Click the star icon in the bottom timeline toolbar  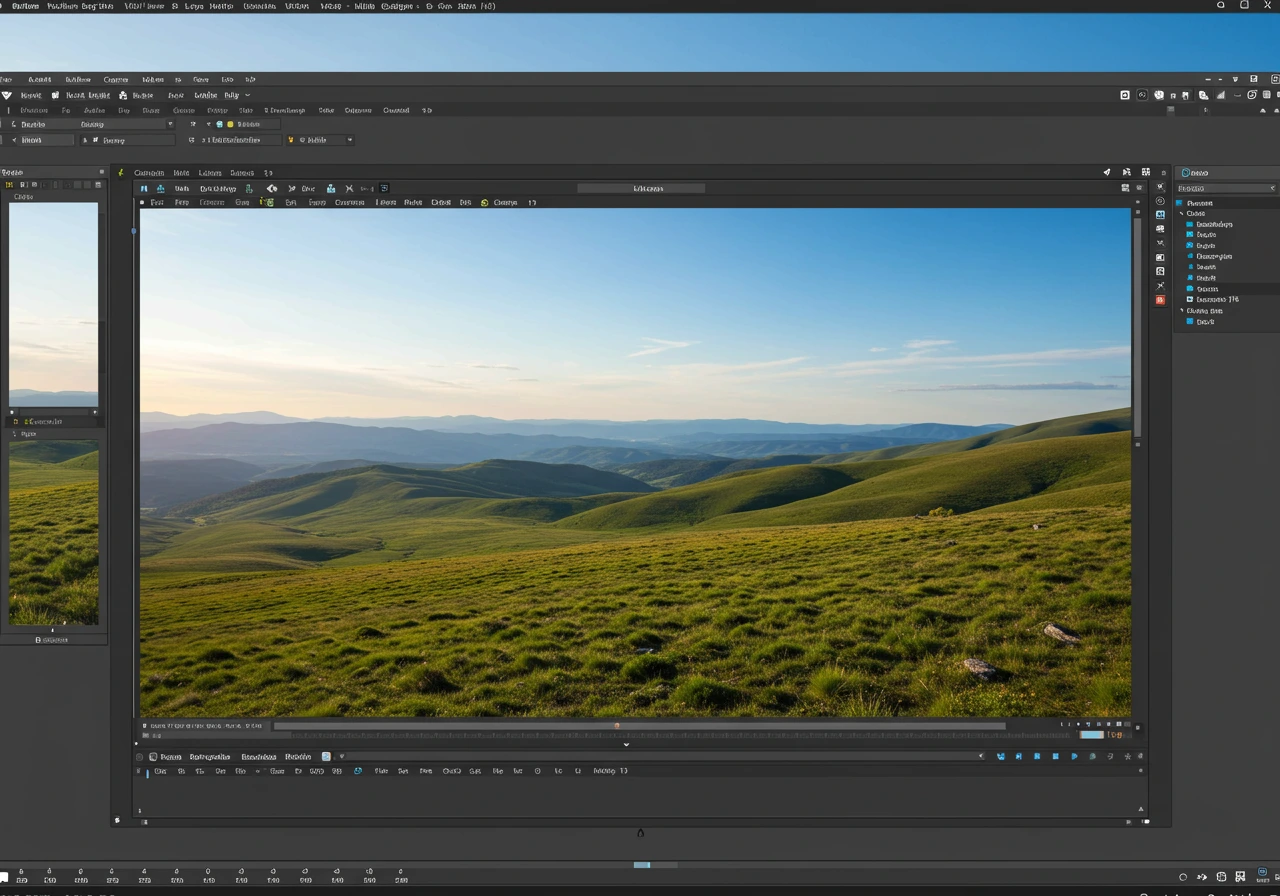[1127, 757]
